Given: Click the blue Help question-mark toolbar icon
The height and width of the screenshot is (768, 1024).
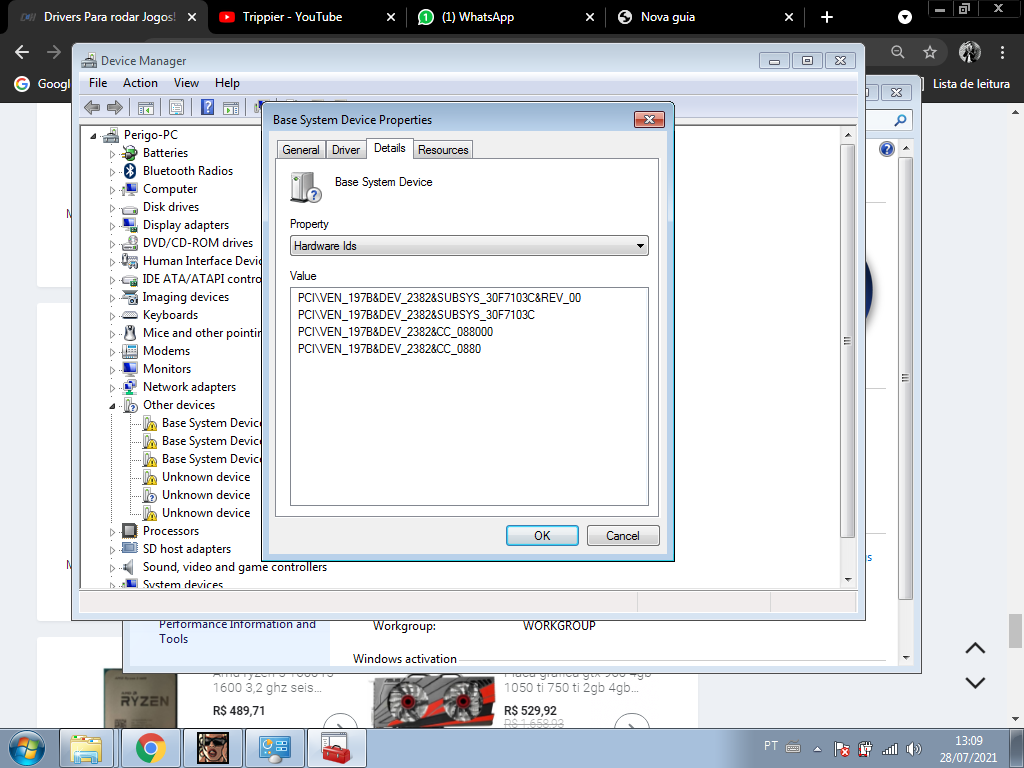Looking at the screenshot, I should pyautogui.click(x=207, y=107).
